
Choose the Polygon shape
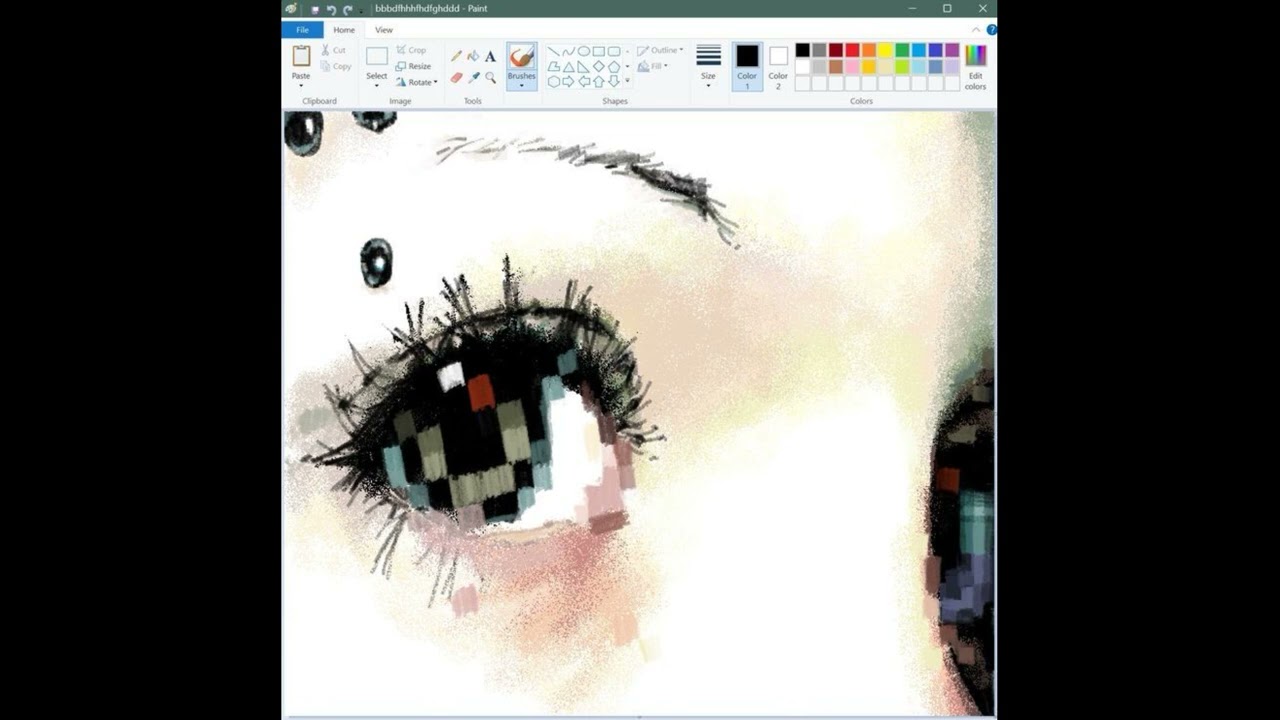tap(554, 67)
